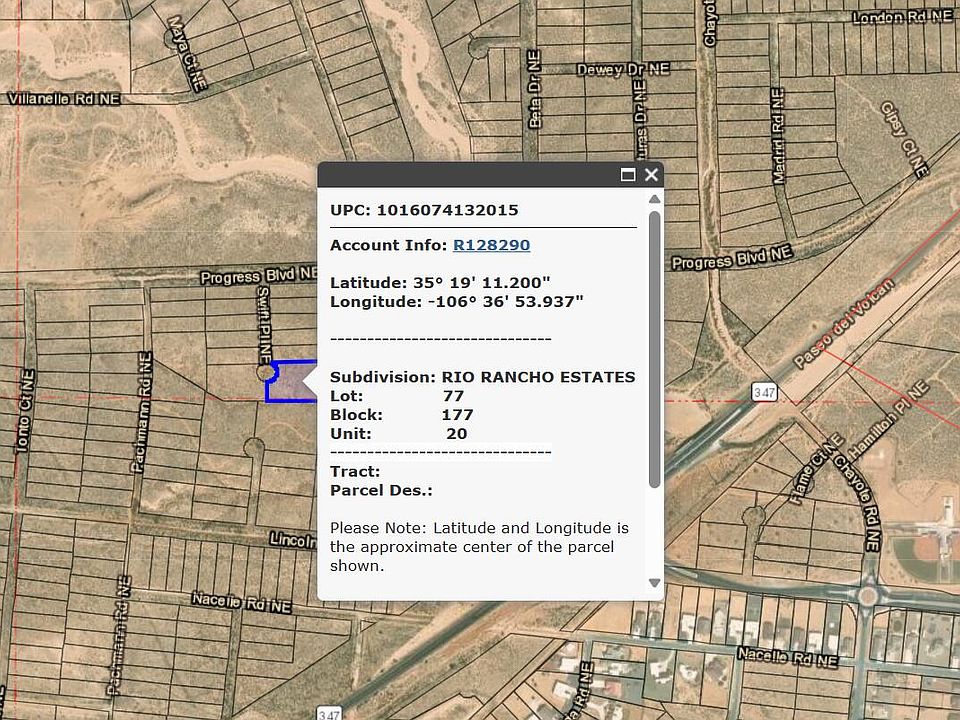Image resolution: width=960 pixels, height=720 pixels.
Task: Click the roundabout on Chayote Rd NE
Action: (866, 596)
